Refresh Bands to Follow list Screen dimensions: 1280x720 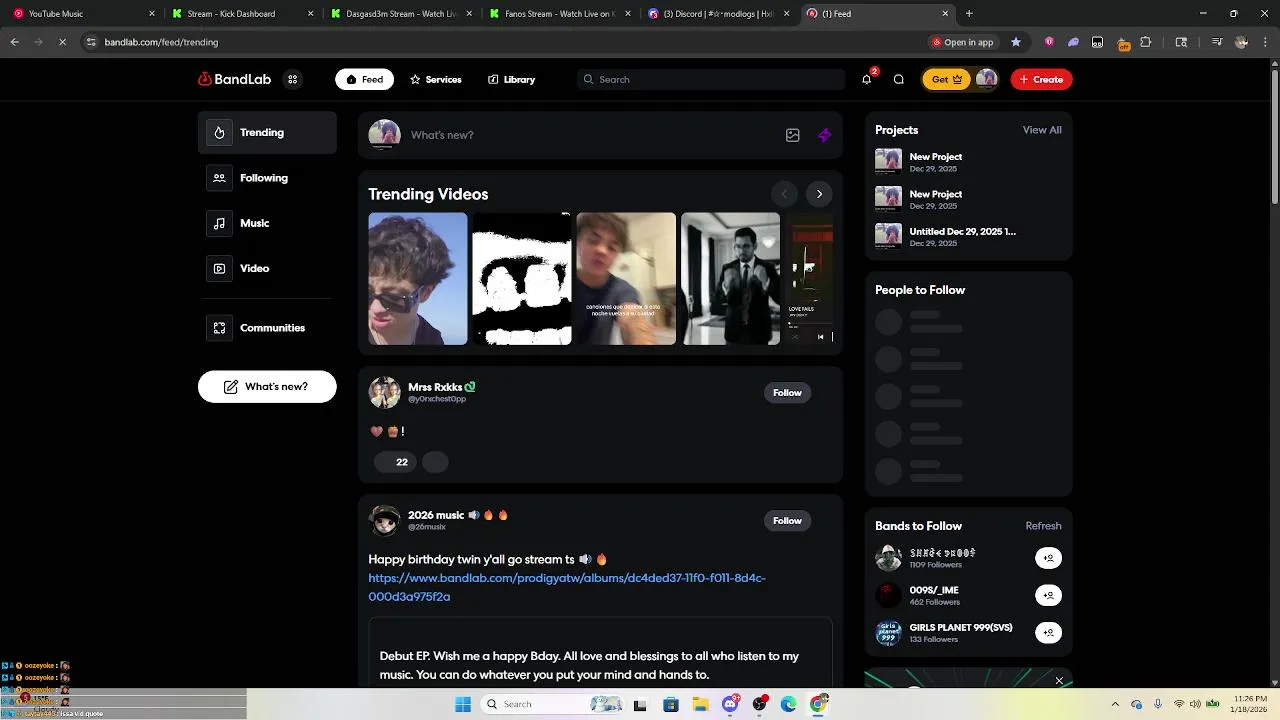coord(1043,526)
